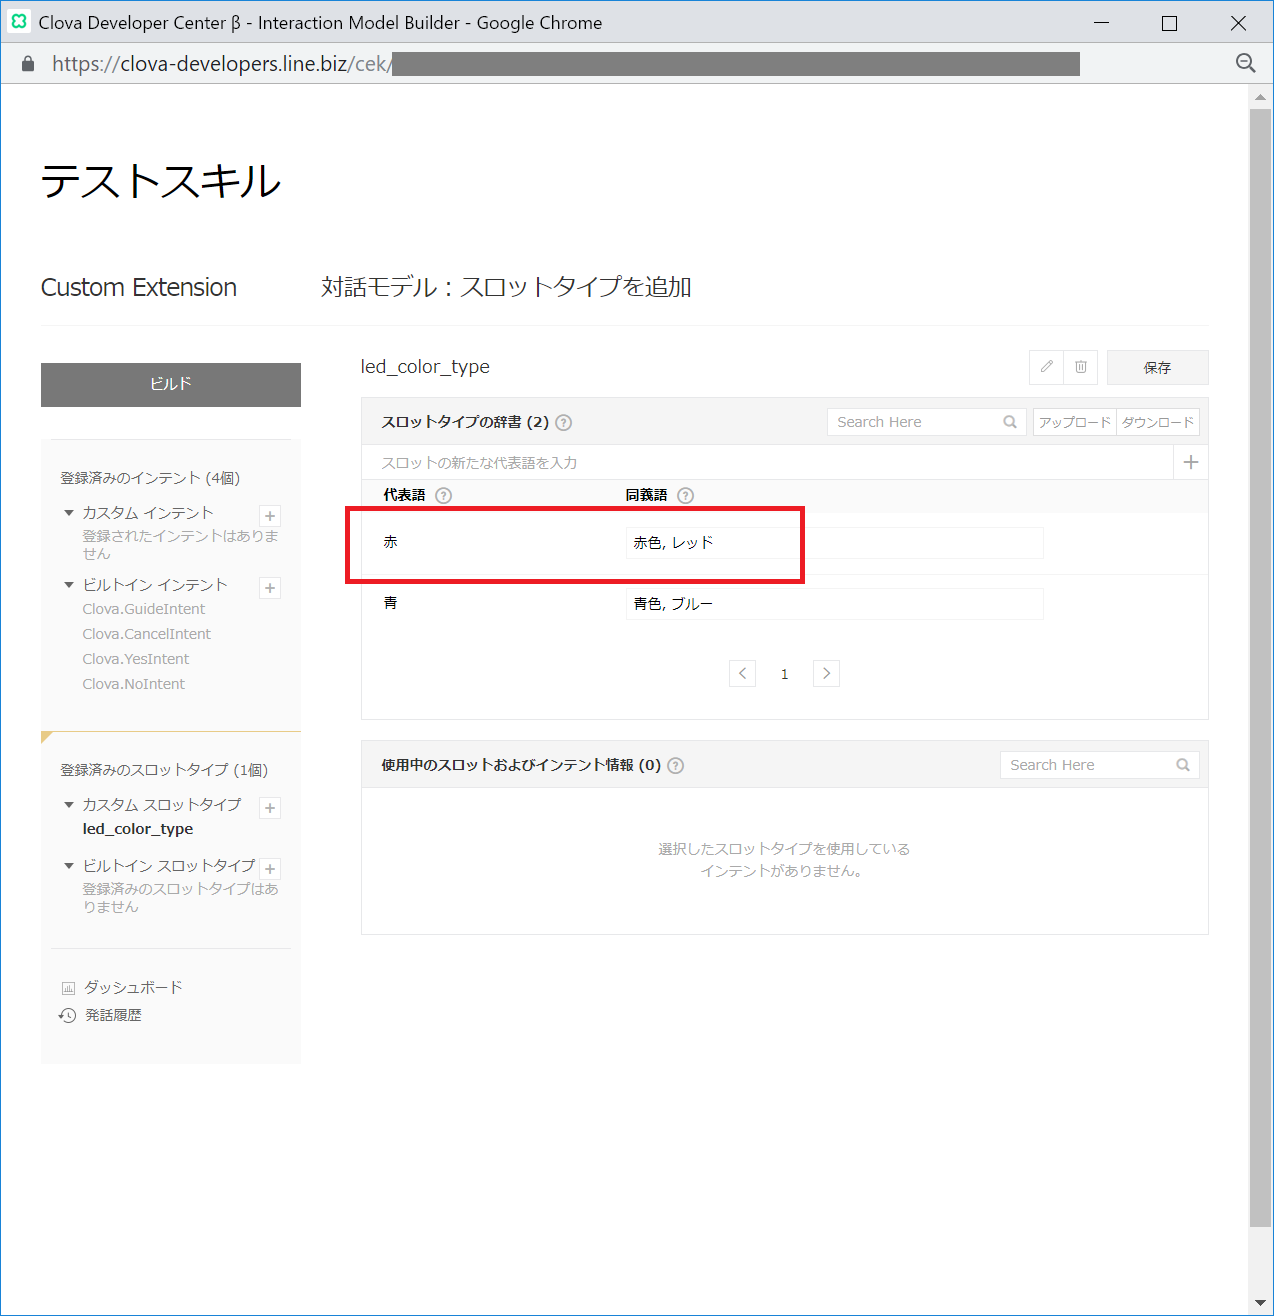1275x1316 pixels.
Task: Click the 保存 save button
Action: coord(1157,367)
